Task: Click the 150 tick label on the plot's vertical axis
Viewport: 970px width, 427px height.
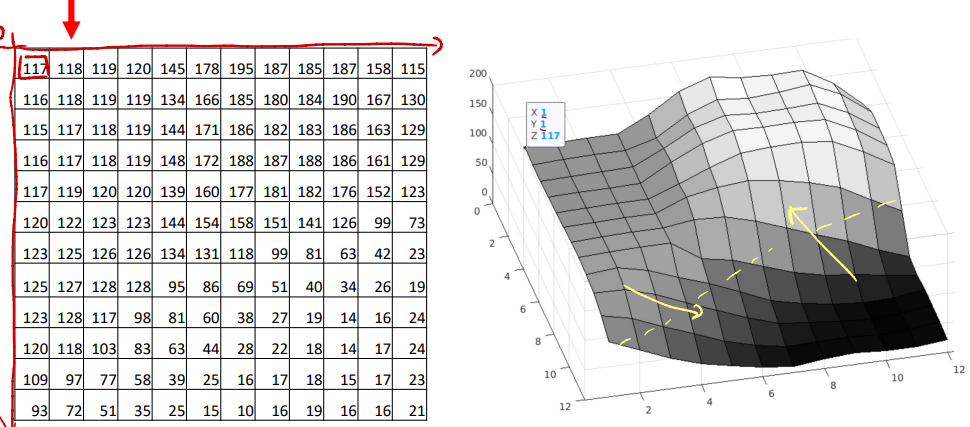Action: coord(478,103)
